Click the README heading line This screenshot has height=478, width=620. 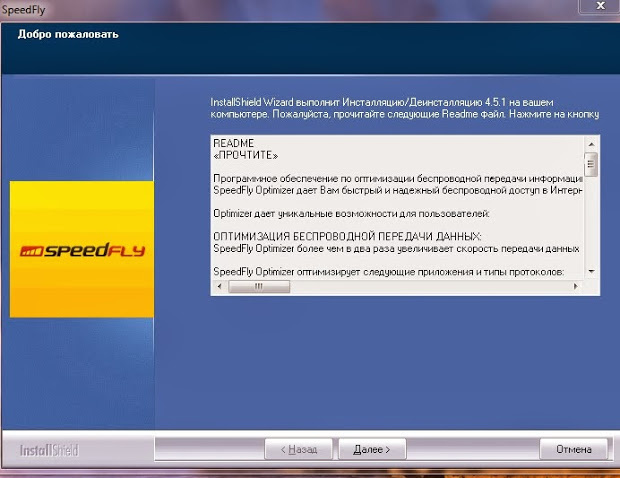(233, 143)
